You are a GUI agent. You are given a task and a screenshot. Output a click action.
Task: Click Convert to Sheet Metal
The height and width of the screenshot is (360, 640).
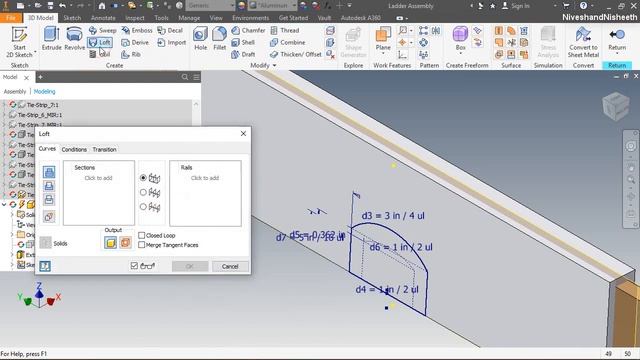[583, 43]
